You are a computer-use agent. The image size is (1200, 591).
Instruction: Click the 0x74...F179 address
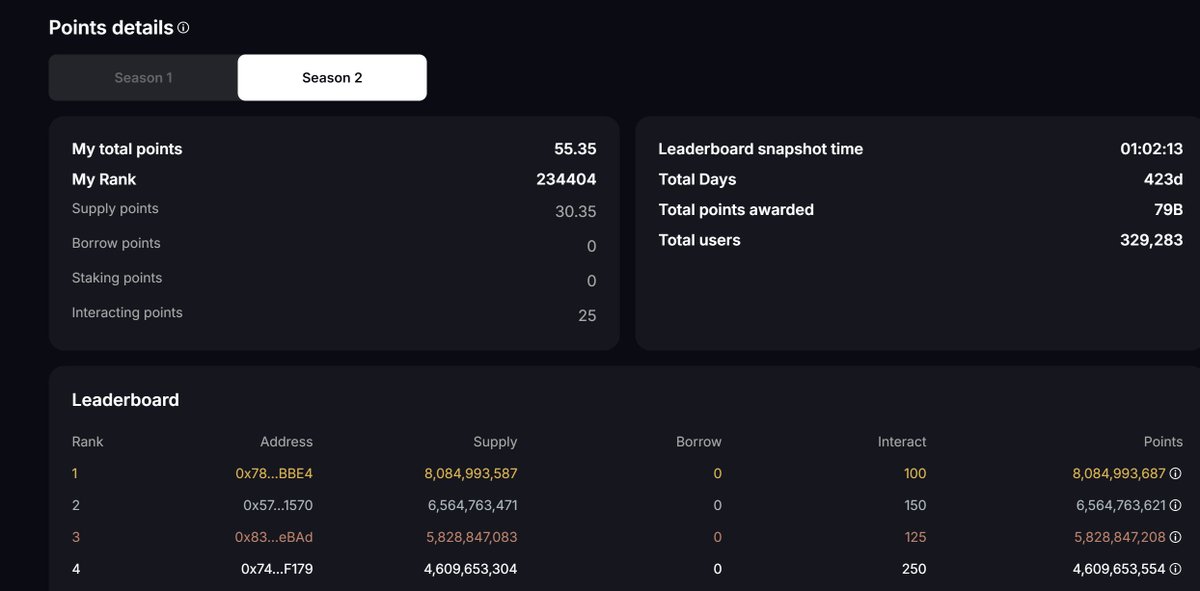(x=277, y=569)
